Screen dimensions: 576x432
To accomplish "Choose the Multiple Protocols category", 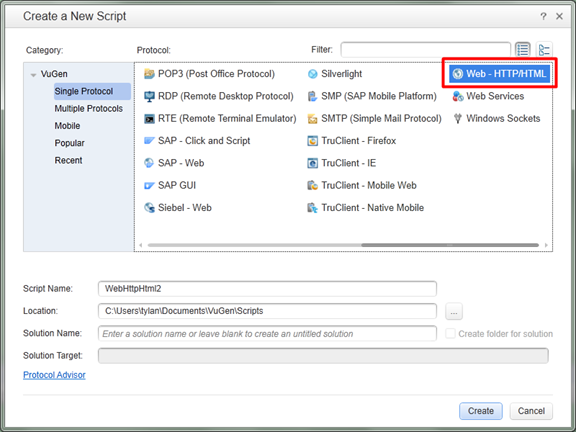I will click(x=89, y=109).
